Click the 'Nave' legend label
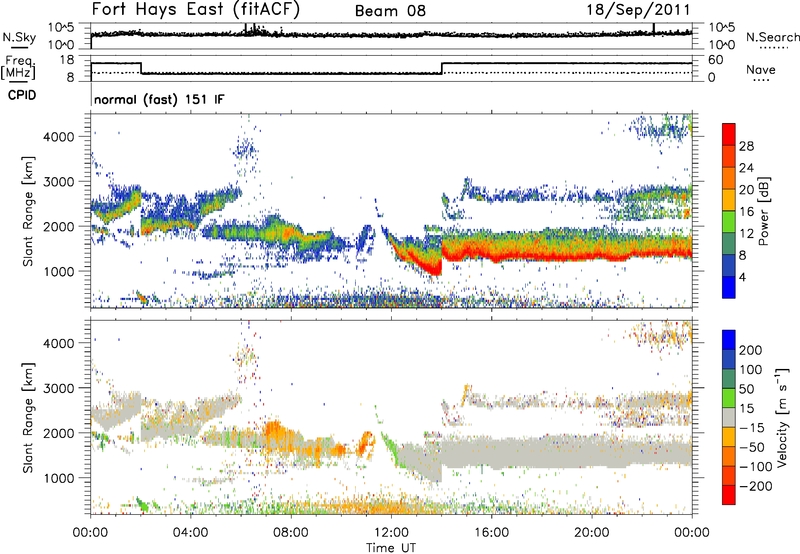The width and height of the screenshot is (800, 554). point(761,69)
